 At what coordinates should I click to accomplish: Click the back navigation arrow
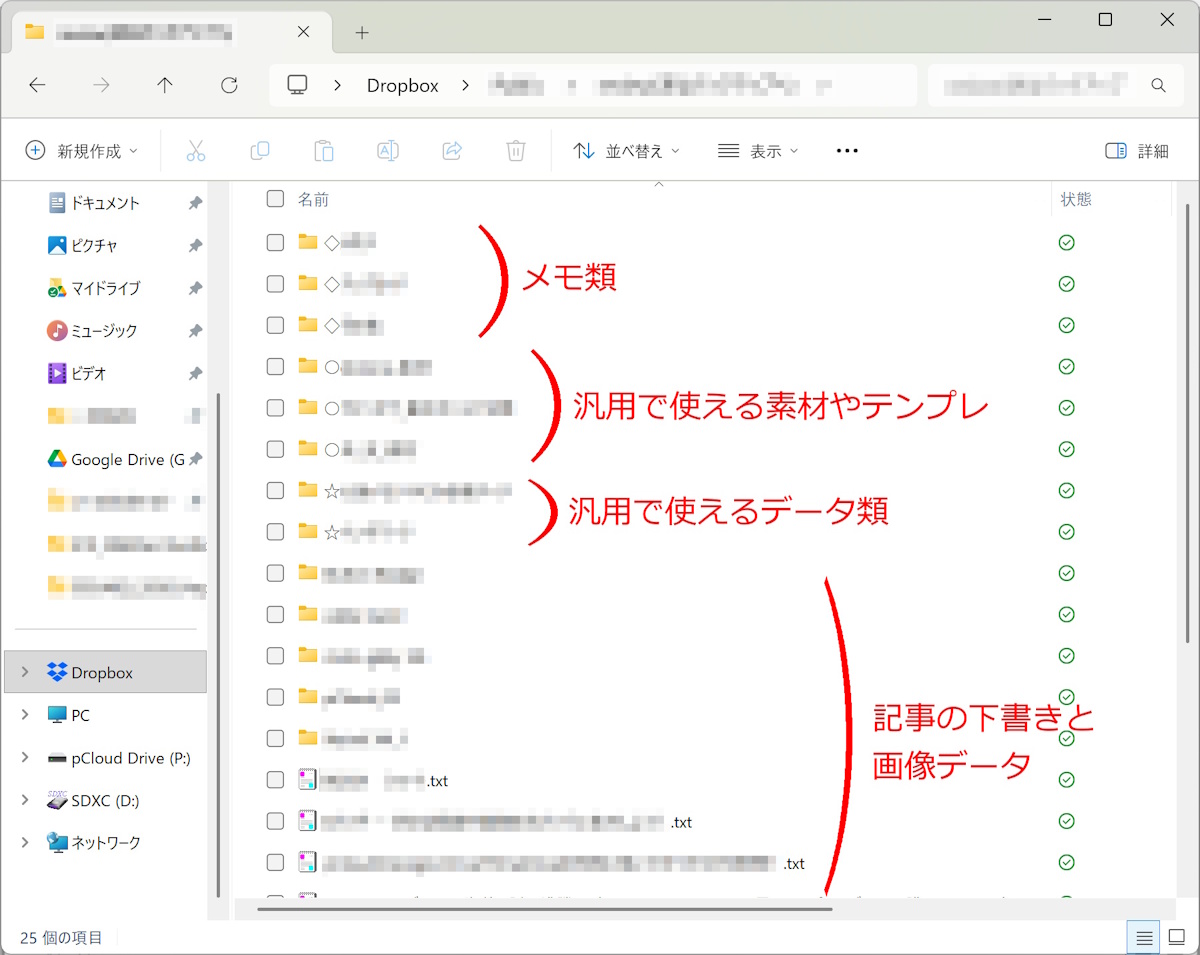(x=37, y=85)
